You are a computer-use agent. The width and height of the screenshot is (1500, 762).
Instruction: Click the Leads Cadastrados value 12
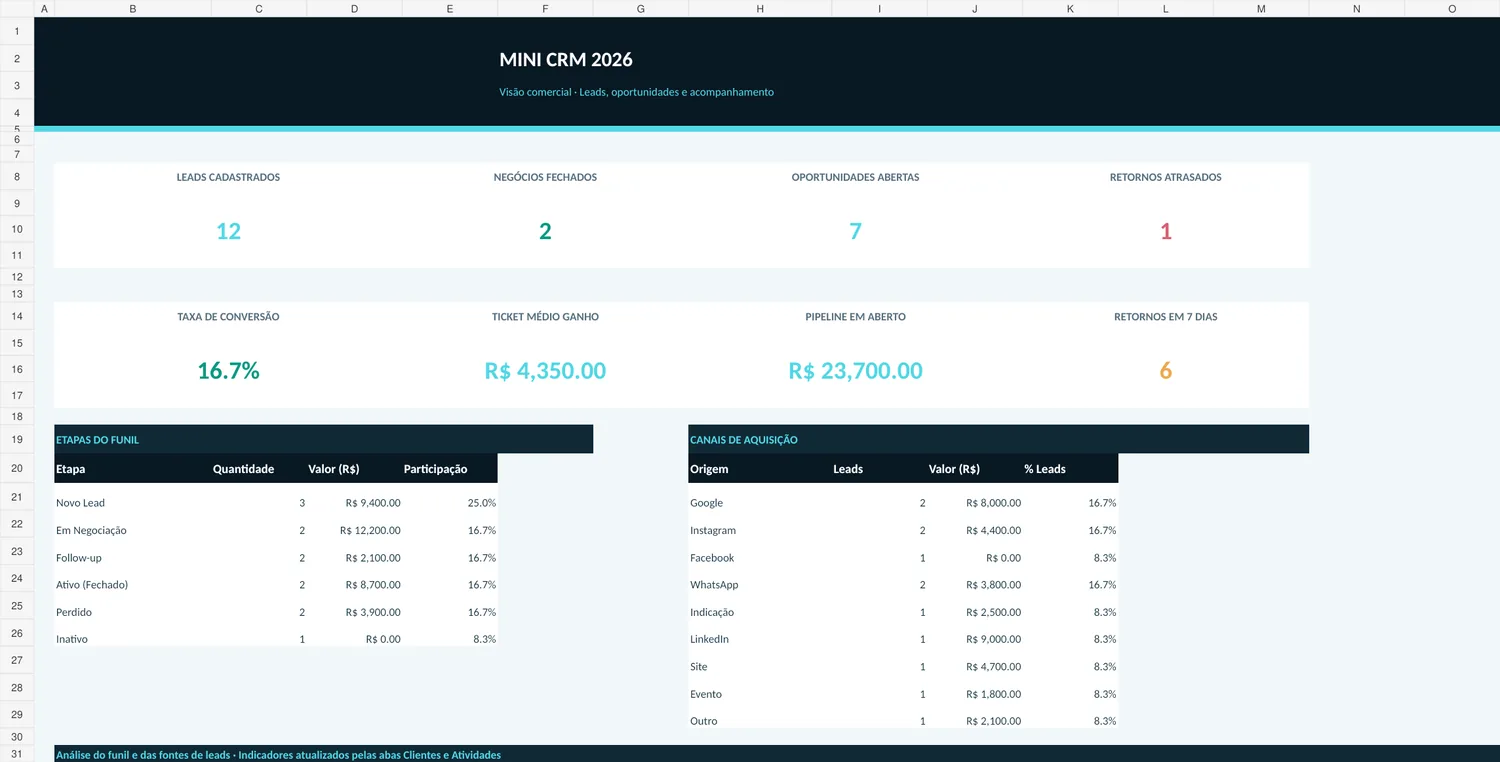pyautogui.click(x=228, y=231)
